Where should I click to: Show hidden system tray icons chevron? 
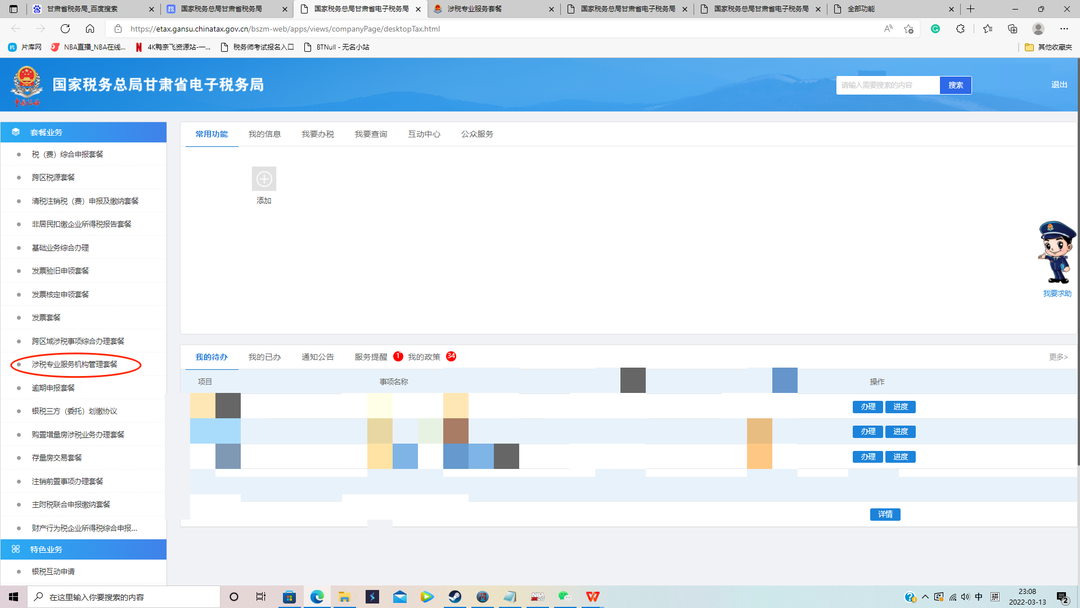click(x=925, y=597)
